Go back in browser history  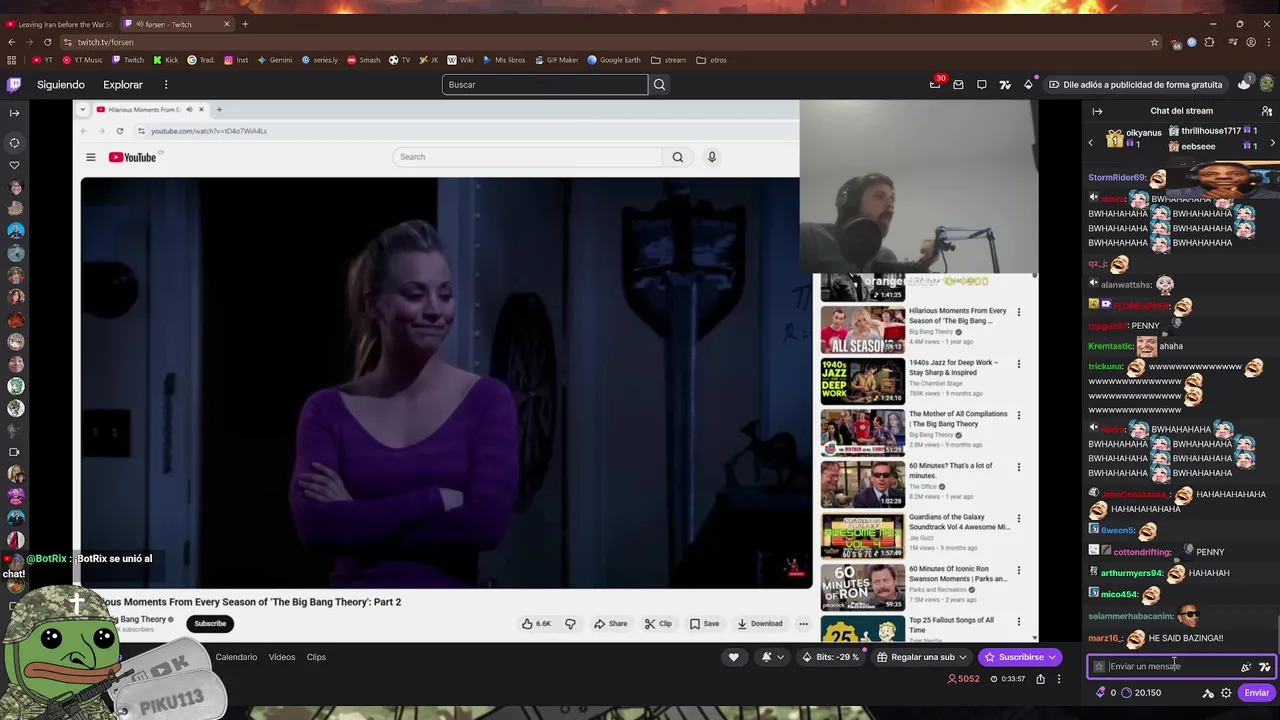click(11, 42)
